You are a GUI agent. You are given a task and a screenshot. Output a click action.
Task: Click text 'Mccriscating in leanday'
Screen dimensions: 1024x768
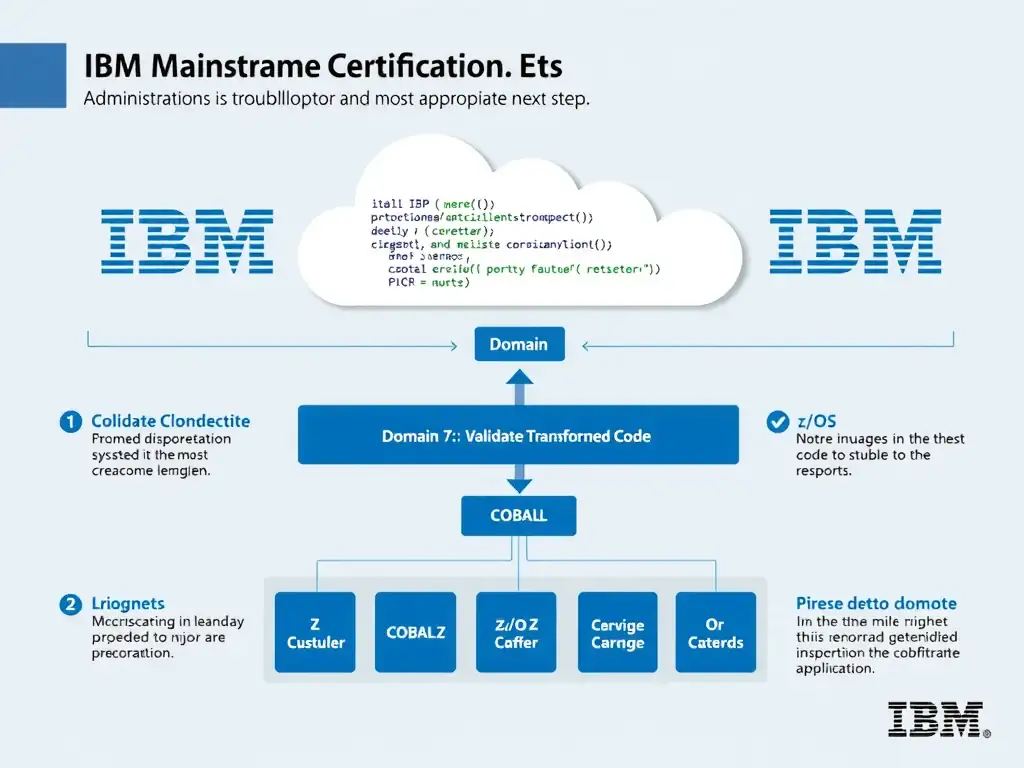coord(168,621)
